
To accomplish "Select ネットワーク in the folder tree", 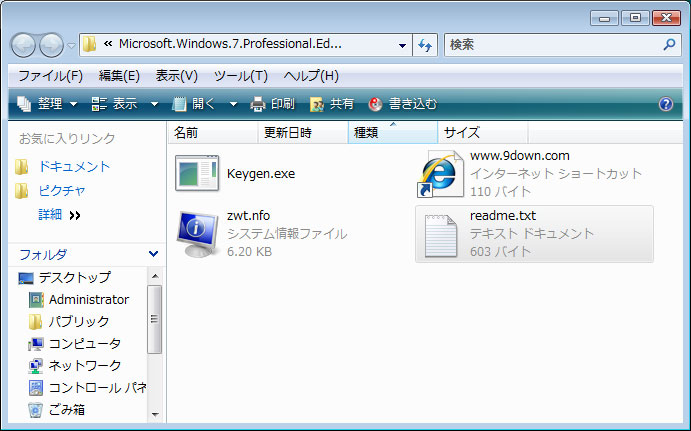I will (x=85, y=365).
